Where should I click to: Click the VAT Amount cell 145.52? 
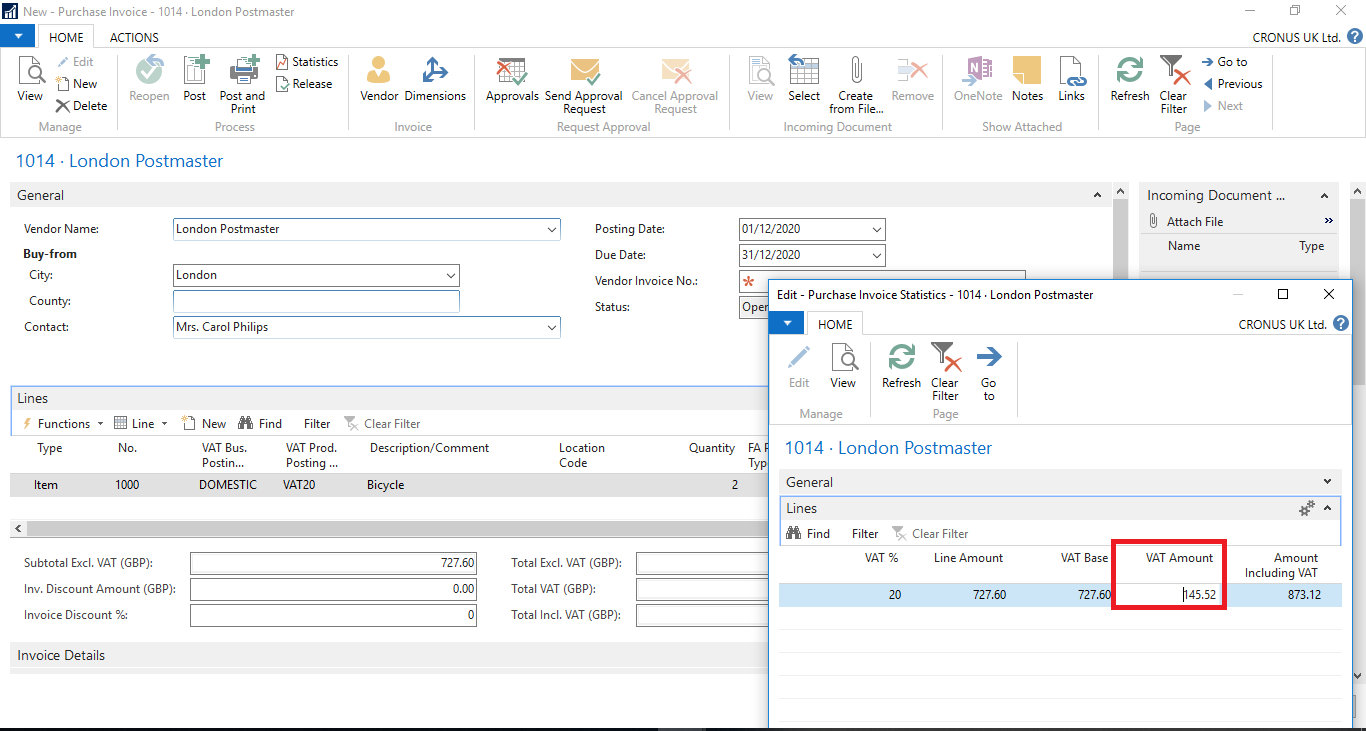coord(1170,595)
